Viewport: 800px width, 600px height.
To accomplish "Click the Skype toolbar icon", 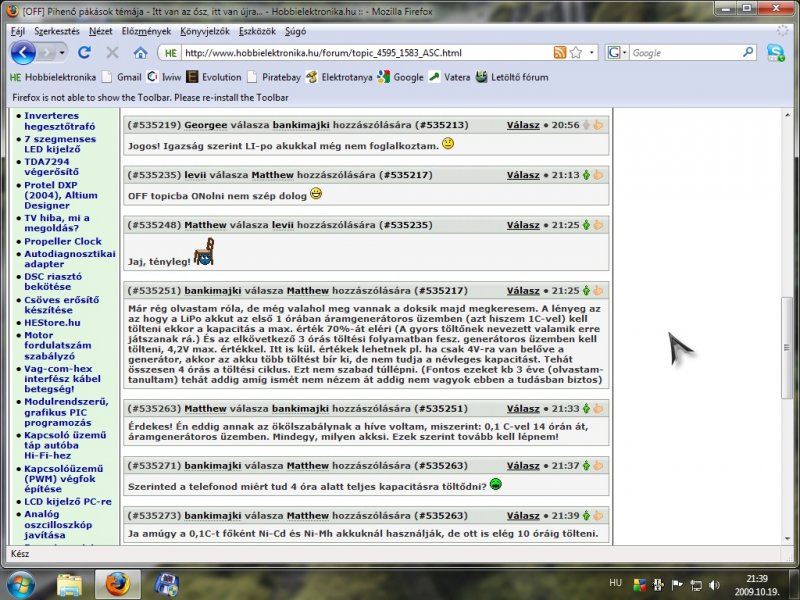I will coord(776,53).
